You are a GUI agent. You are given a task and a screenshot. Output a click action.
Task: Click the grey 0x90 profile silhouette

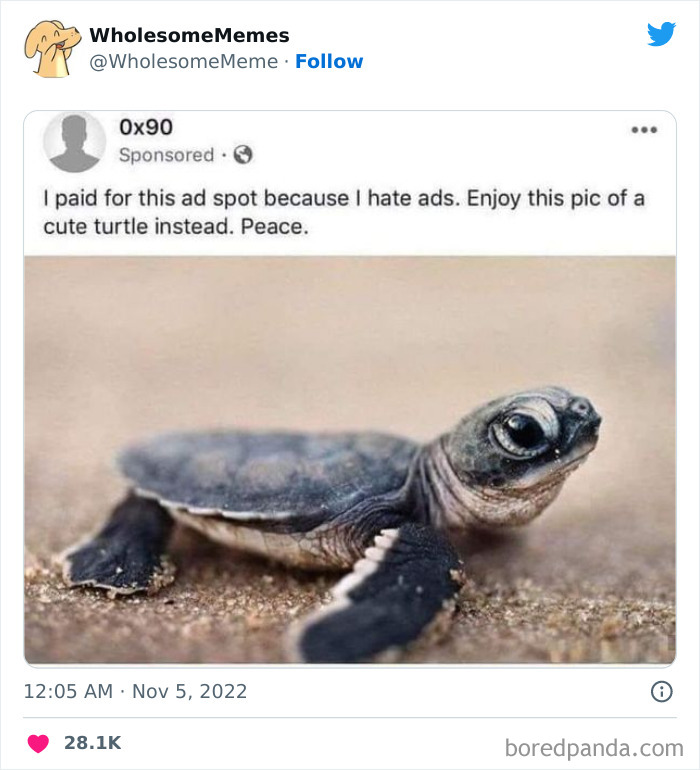74,142
